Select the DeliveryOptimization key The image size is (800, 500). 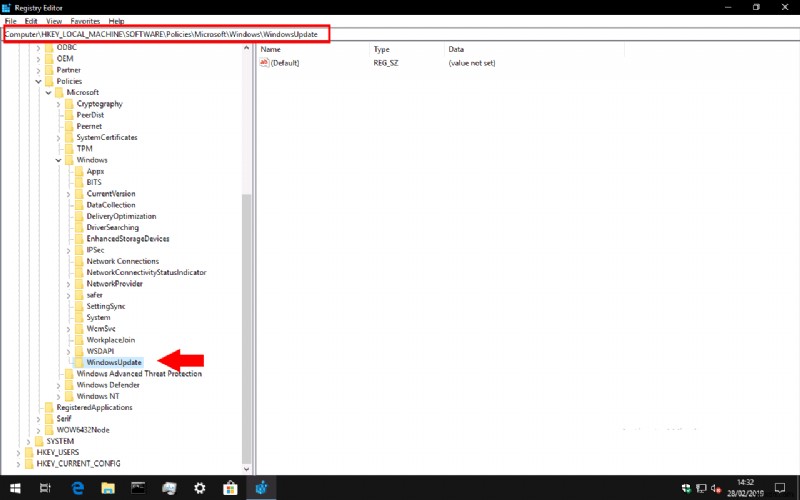point(121,216)
